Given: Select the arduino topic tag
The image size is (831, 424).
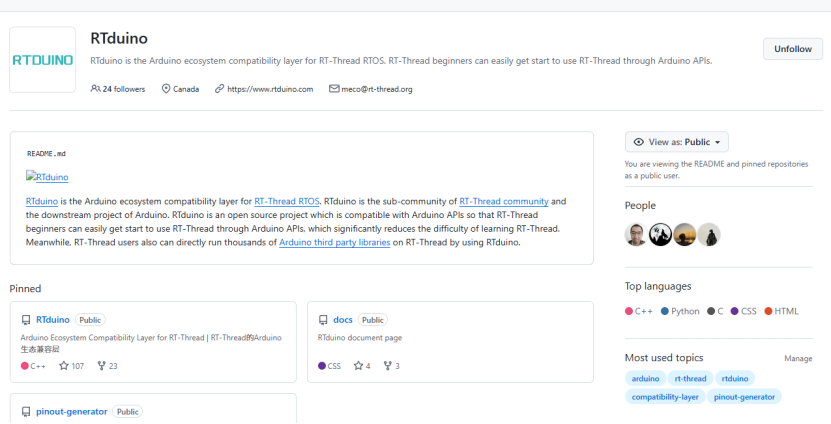Looking at the screenshot, I should click(x=645, y=379).
